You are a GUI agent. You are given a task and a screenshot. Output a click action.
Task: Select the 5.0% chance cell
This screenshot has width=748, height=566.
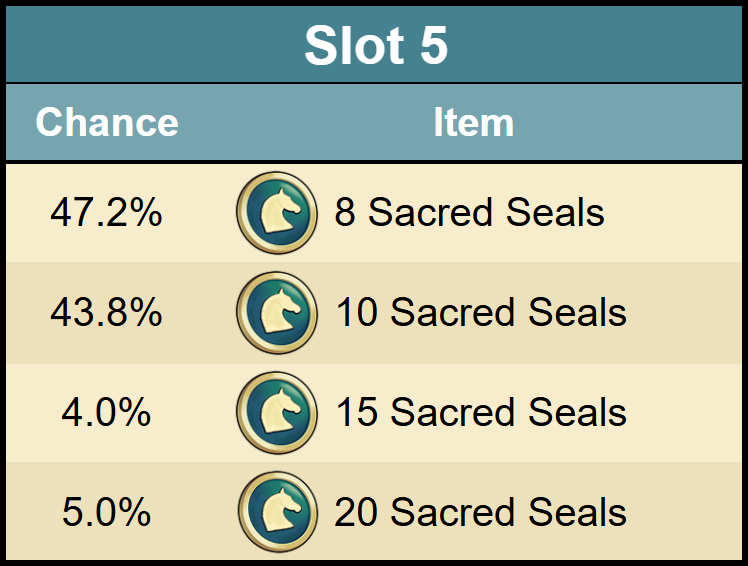point(106,512)
